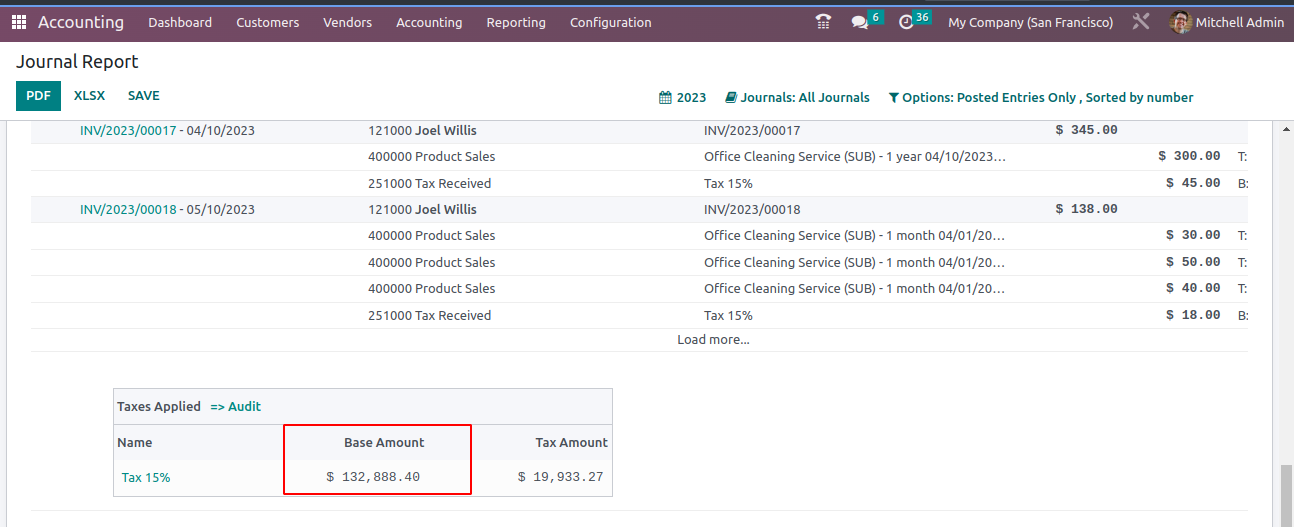This screenshot has height=527, width=1294.
Task: Open the Customers menu
Action: click(x=267, y=22)
